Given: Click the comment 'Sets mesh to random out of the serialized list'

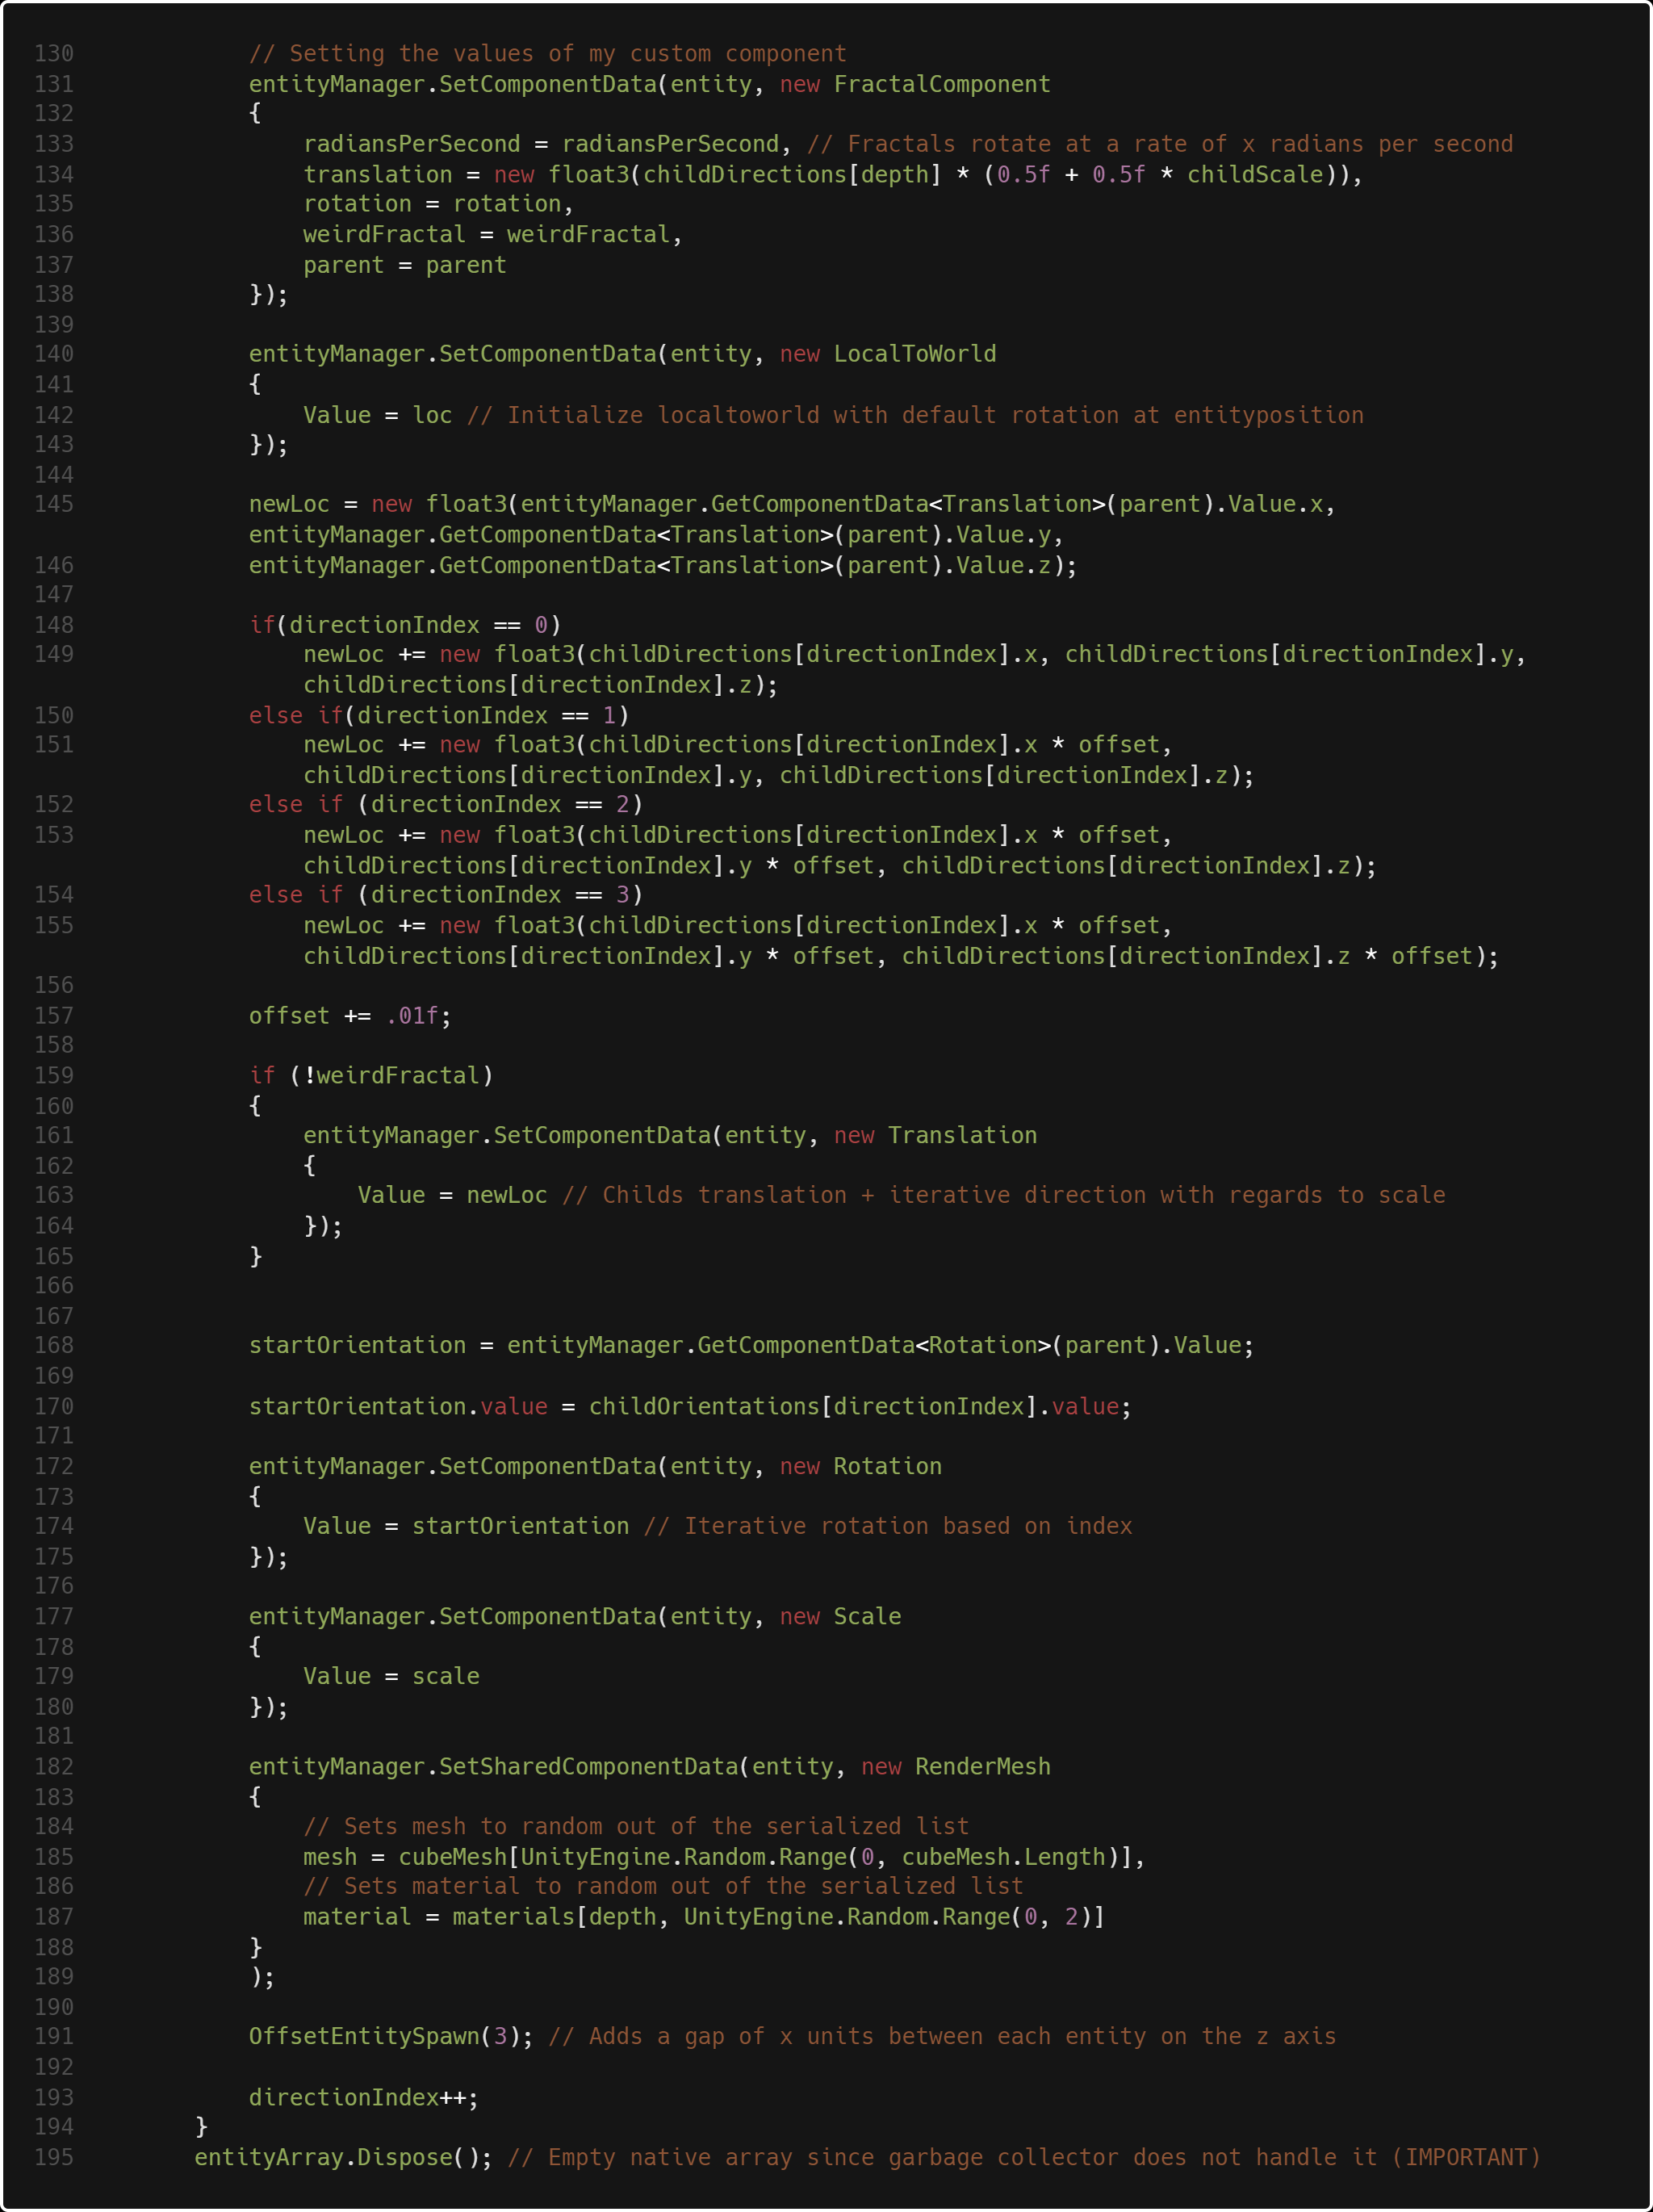Looking at the screenshot, I should click(x=656, y=1826).
